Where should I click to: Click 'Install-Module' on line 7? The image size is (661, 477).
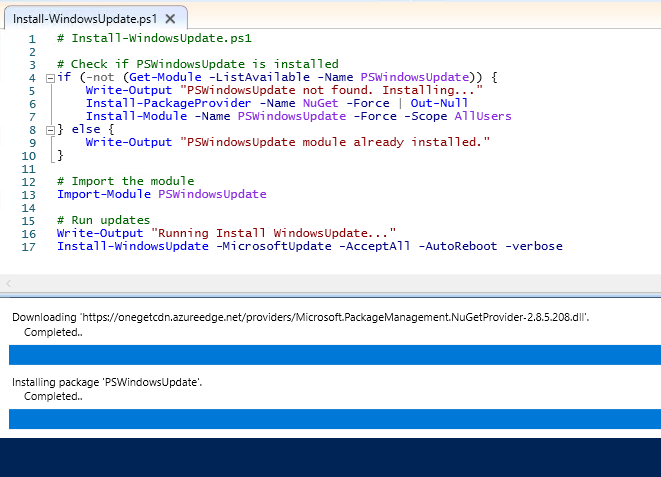(136, 116)
